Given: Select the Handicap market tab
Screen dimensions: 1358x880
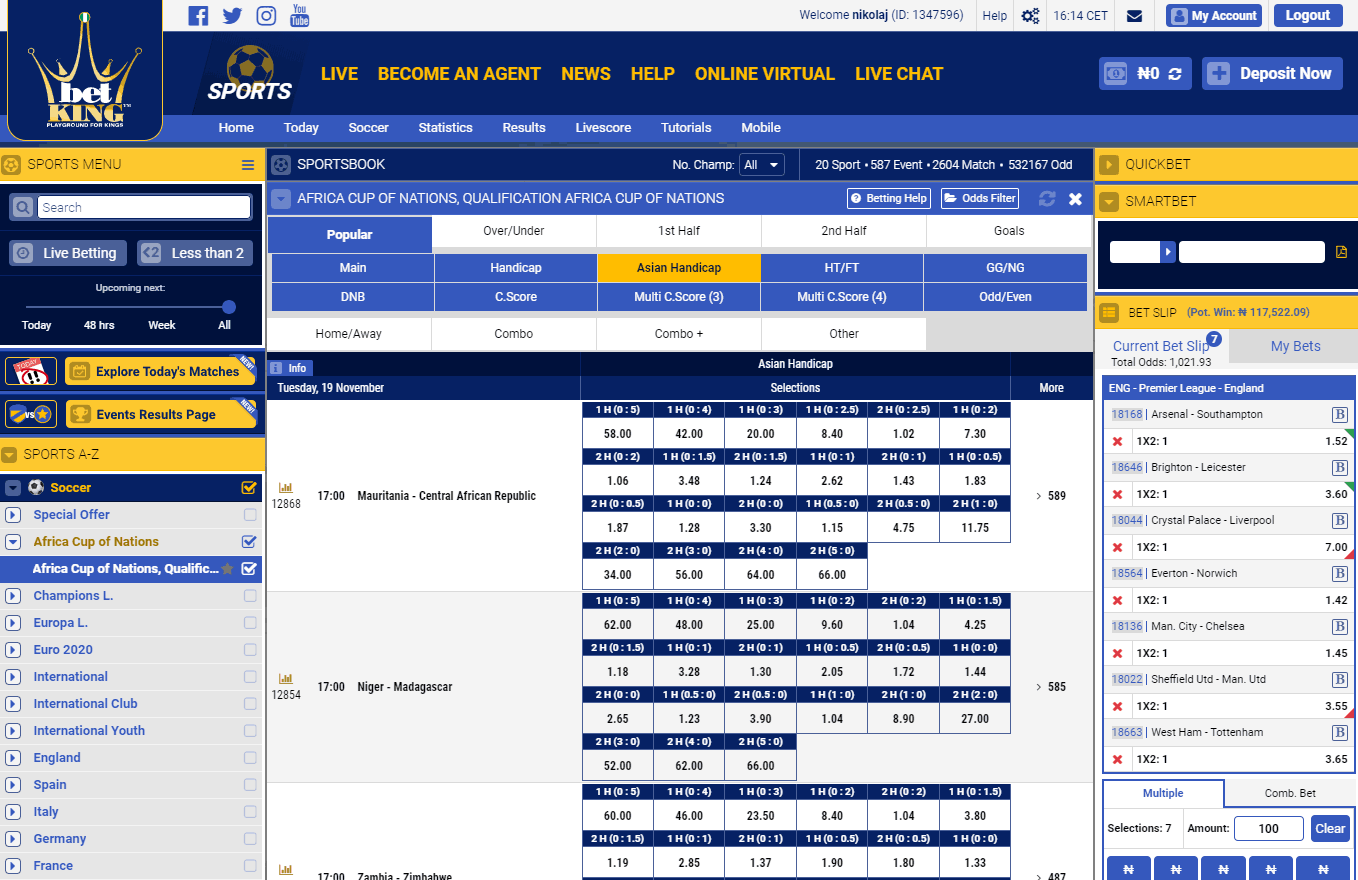Looking at the screenshot, I should tap(516, 268).
